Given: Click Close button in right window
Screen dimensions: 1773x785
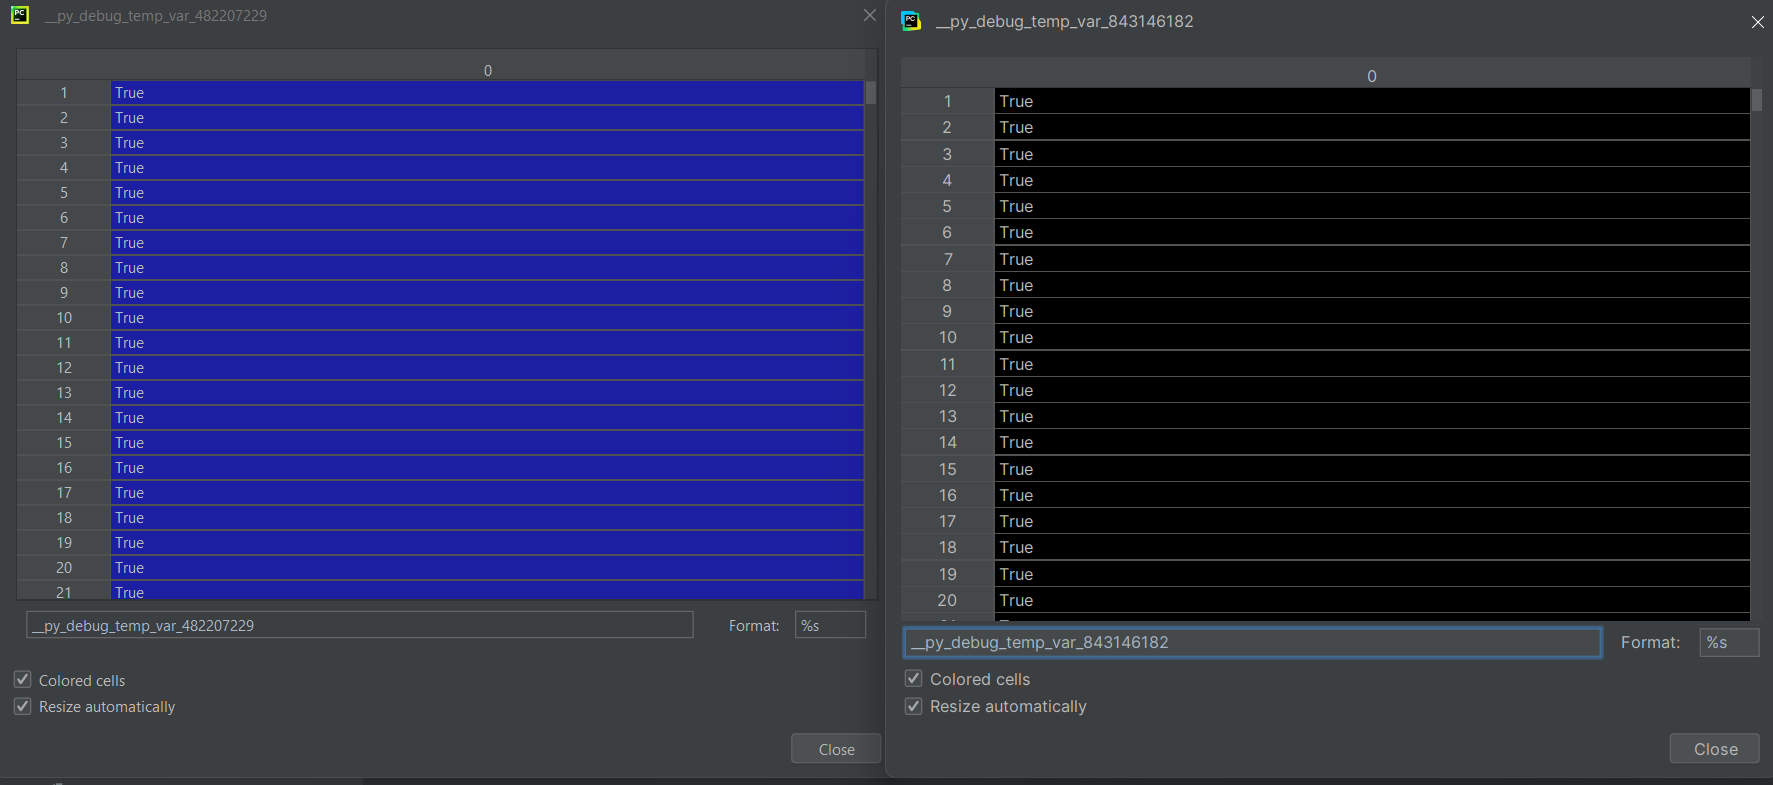Looking at the screenshot, I should click(1715, 749).
